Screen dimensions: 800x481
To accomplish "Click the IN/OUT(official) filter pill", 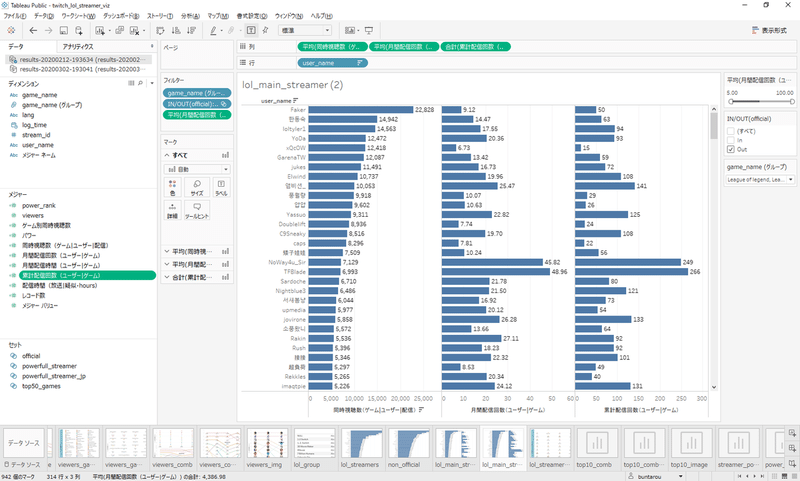I will point(197,104).
